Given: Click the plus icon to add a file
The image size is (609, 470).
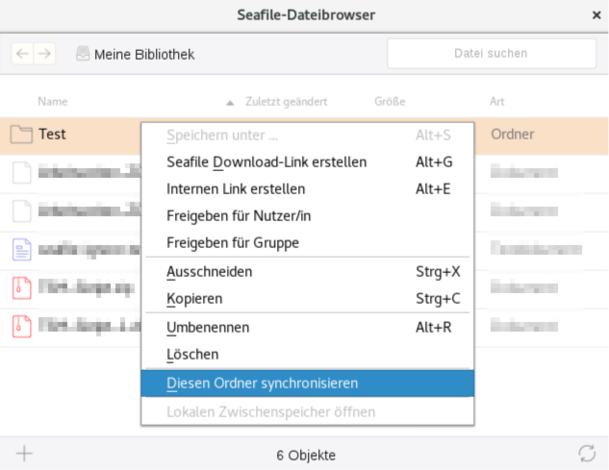Looking at the screenshot, I should (x=24, y=454).
